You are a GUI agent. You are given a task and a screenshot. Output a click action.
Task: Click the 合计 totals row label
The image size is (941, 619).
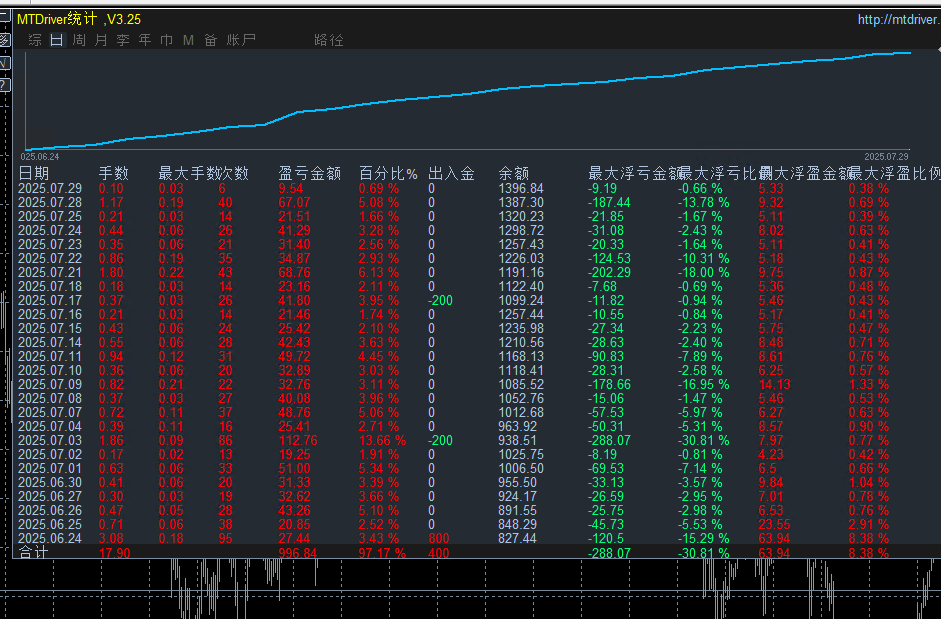pos(34,552)
